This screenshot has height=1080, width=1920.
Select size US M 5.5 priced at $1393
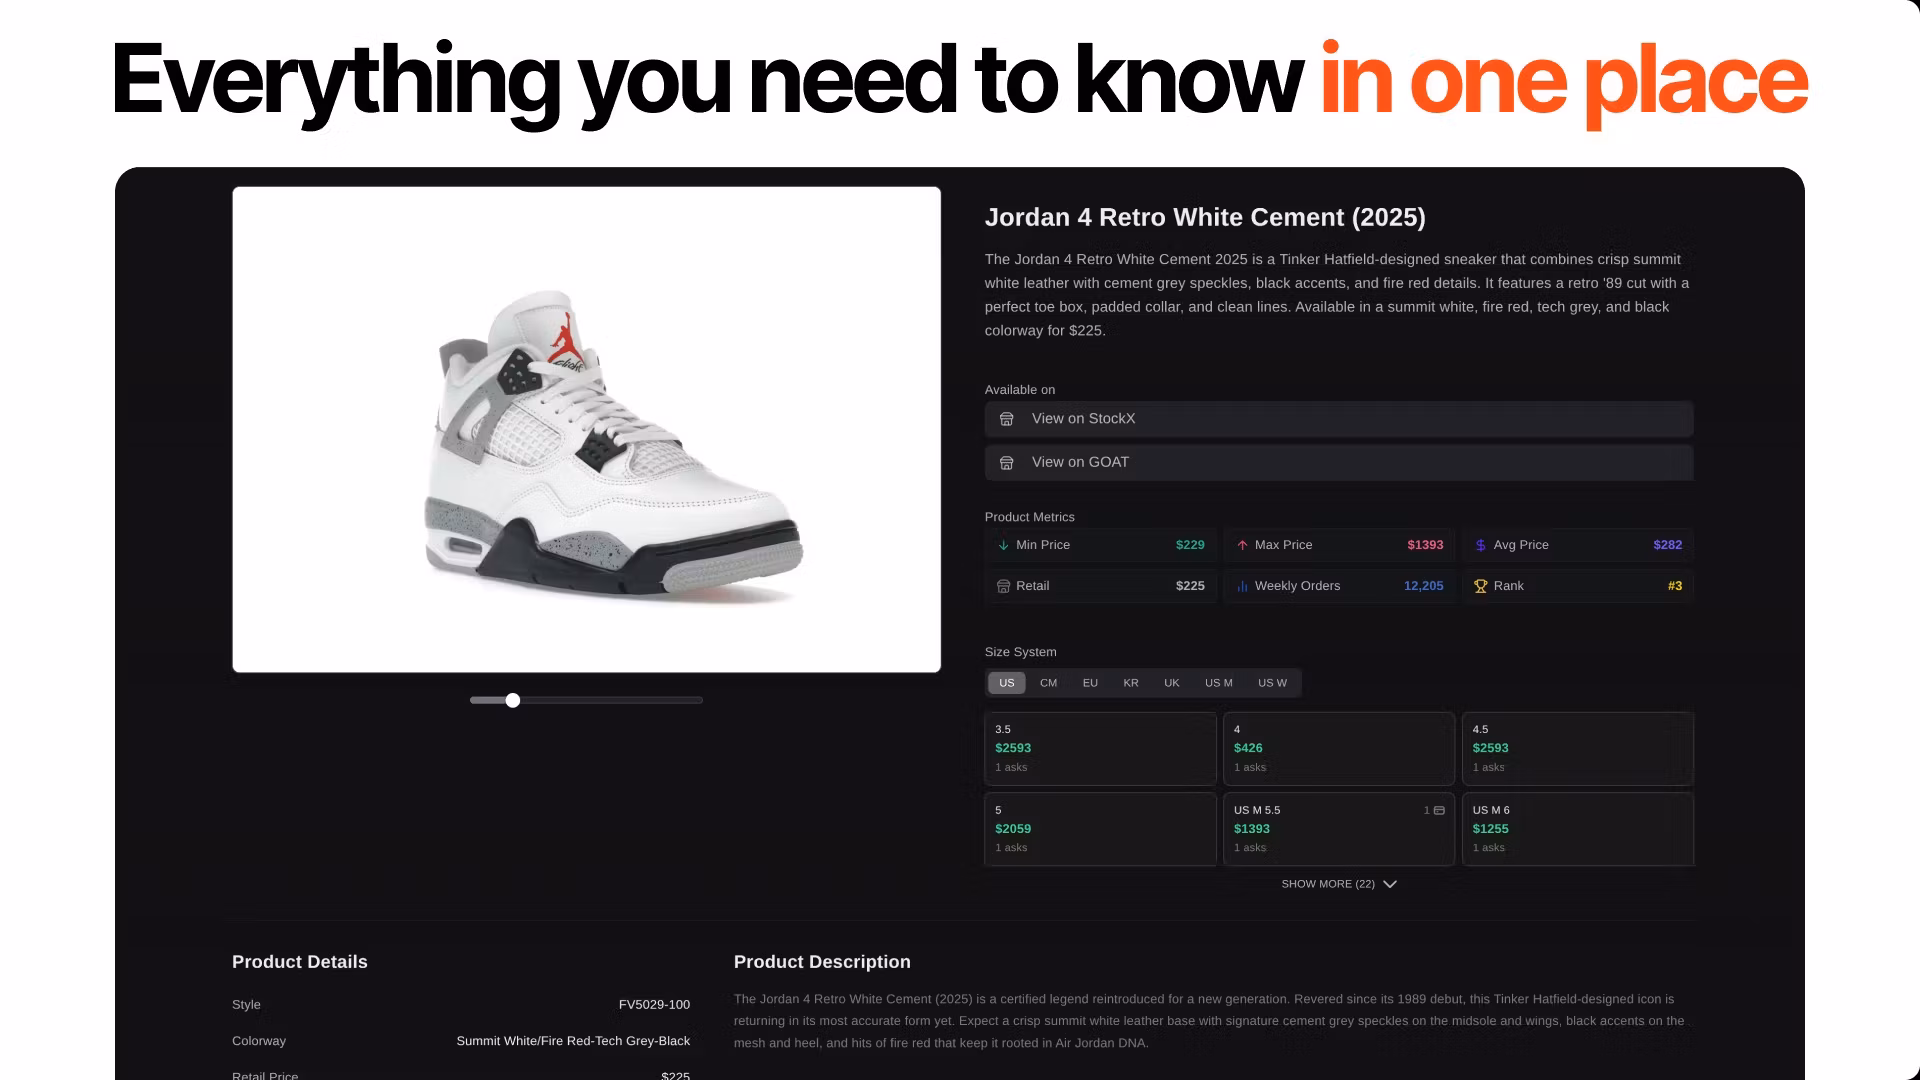[x=1339, y=829]
